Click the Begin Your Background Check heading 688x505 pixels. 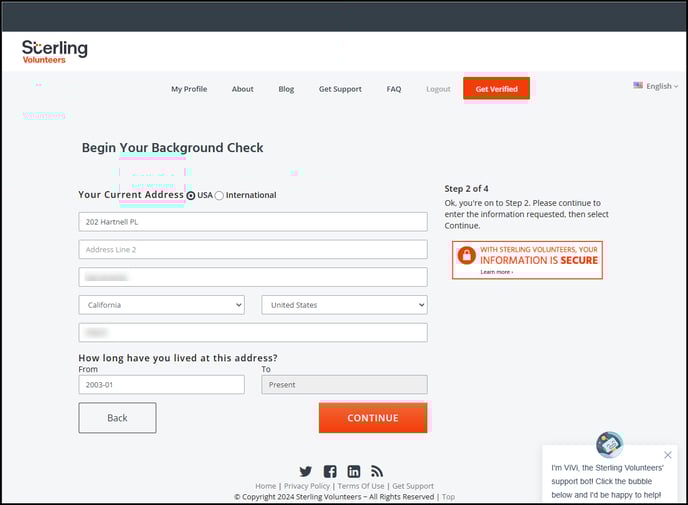click(x=172, y=148)
